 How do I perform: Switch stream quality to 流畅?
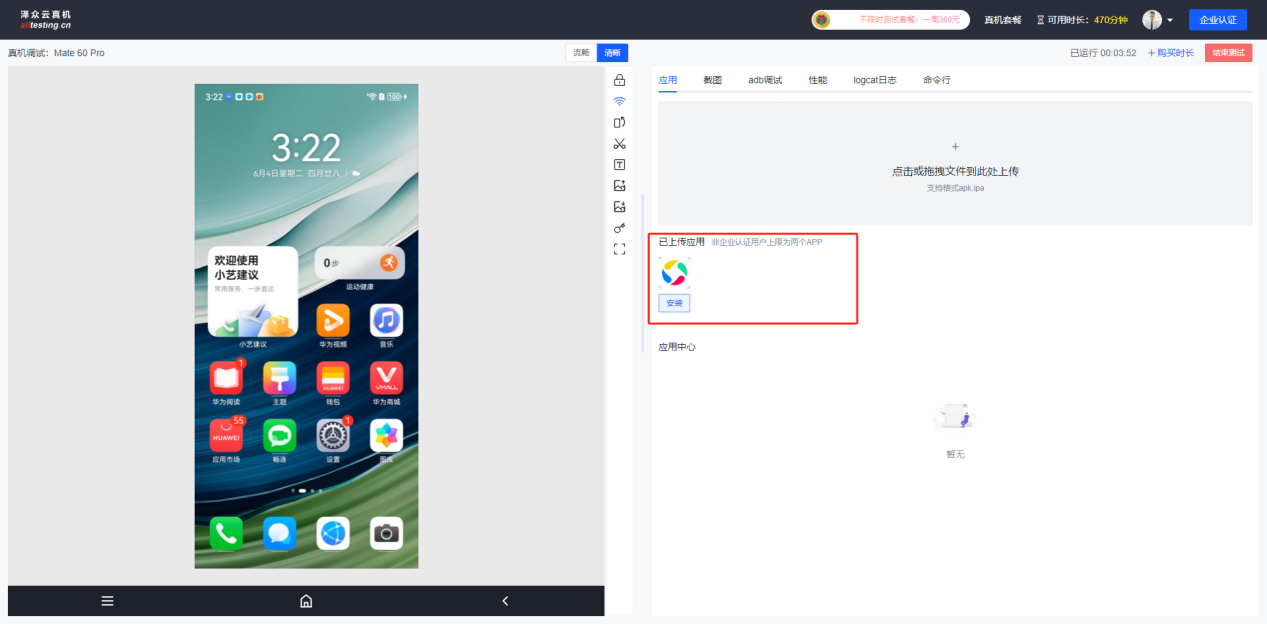click(581, 53)
